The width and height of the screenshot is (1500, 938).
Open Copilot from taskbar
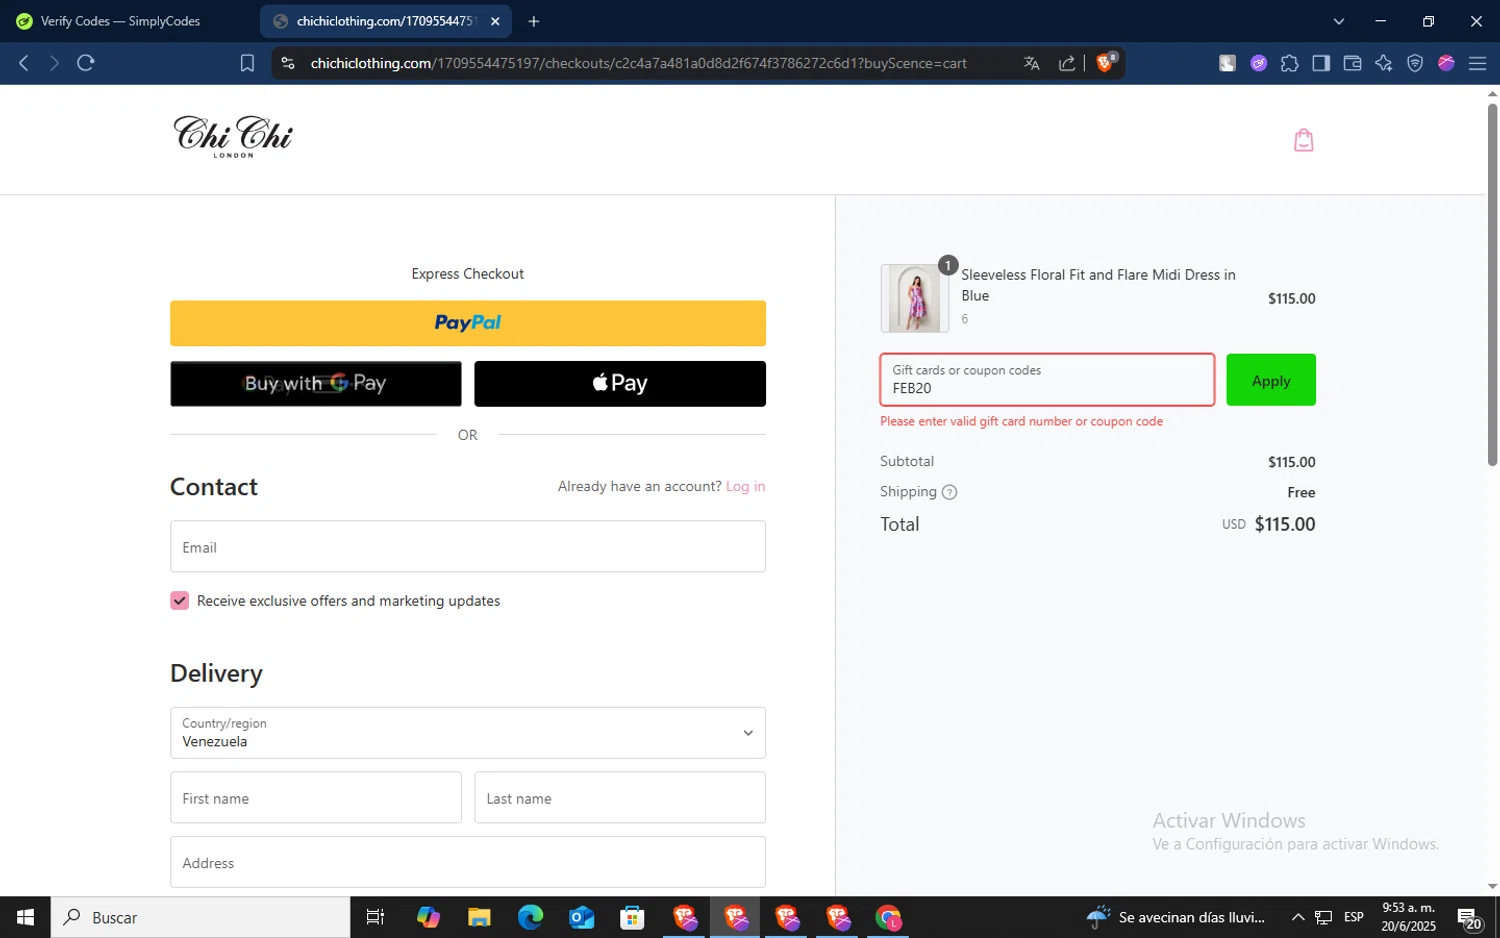(x=428, y=917)
